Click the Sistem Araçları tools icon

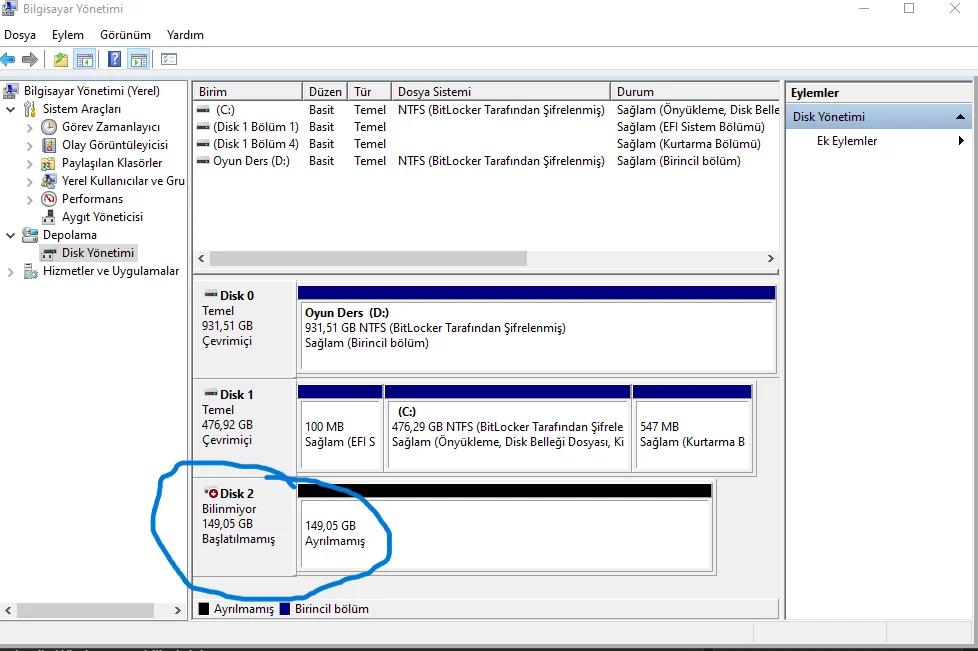[30, 109]
